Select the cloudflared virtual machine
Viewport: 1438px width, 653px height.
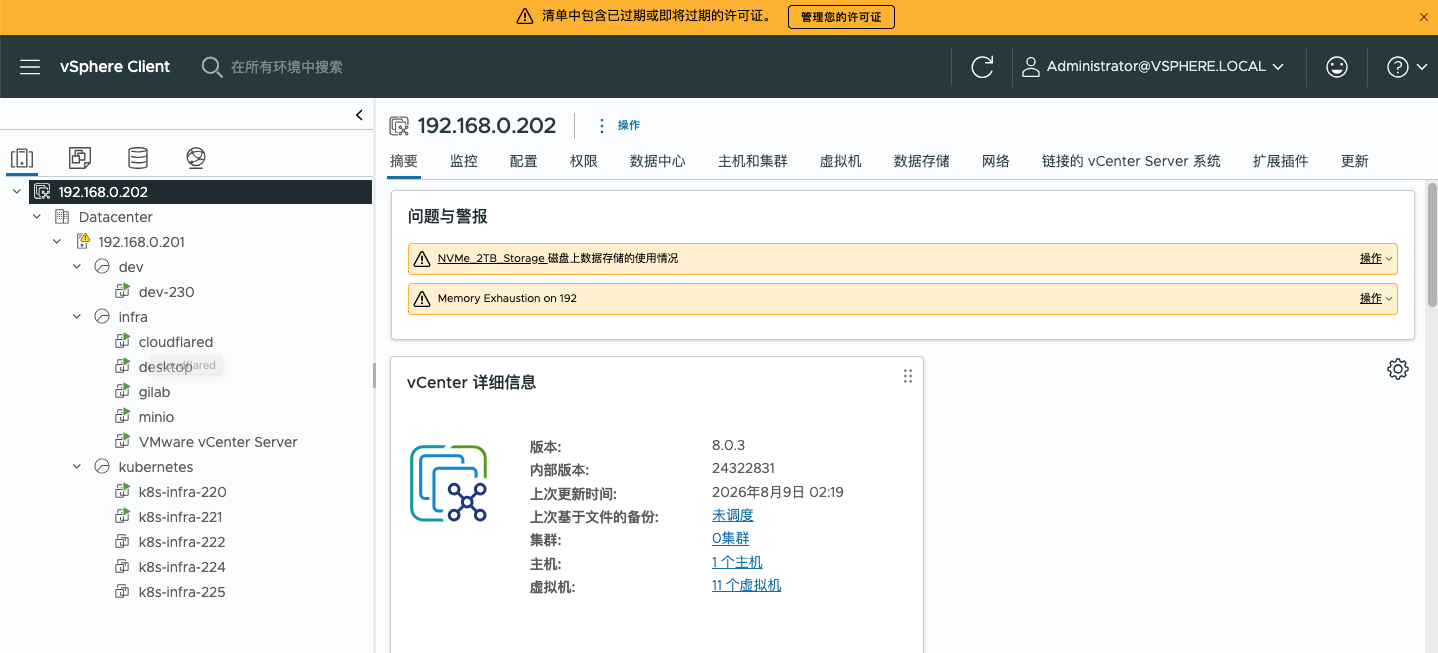pos(176,342)
